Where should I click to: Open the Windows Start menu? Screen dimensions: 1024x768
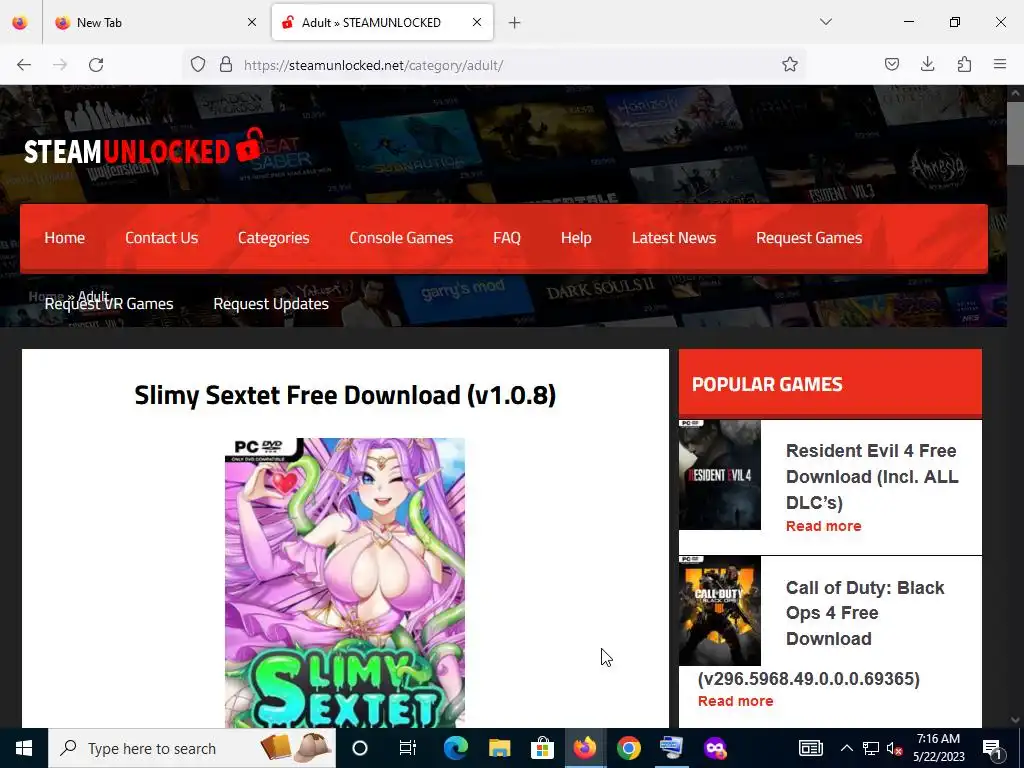[24, 748]
